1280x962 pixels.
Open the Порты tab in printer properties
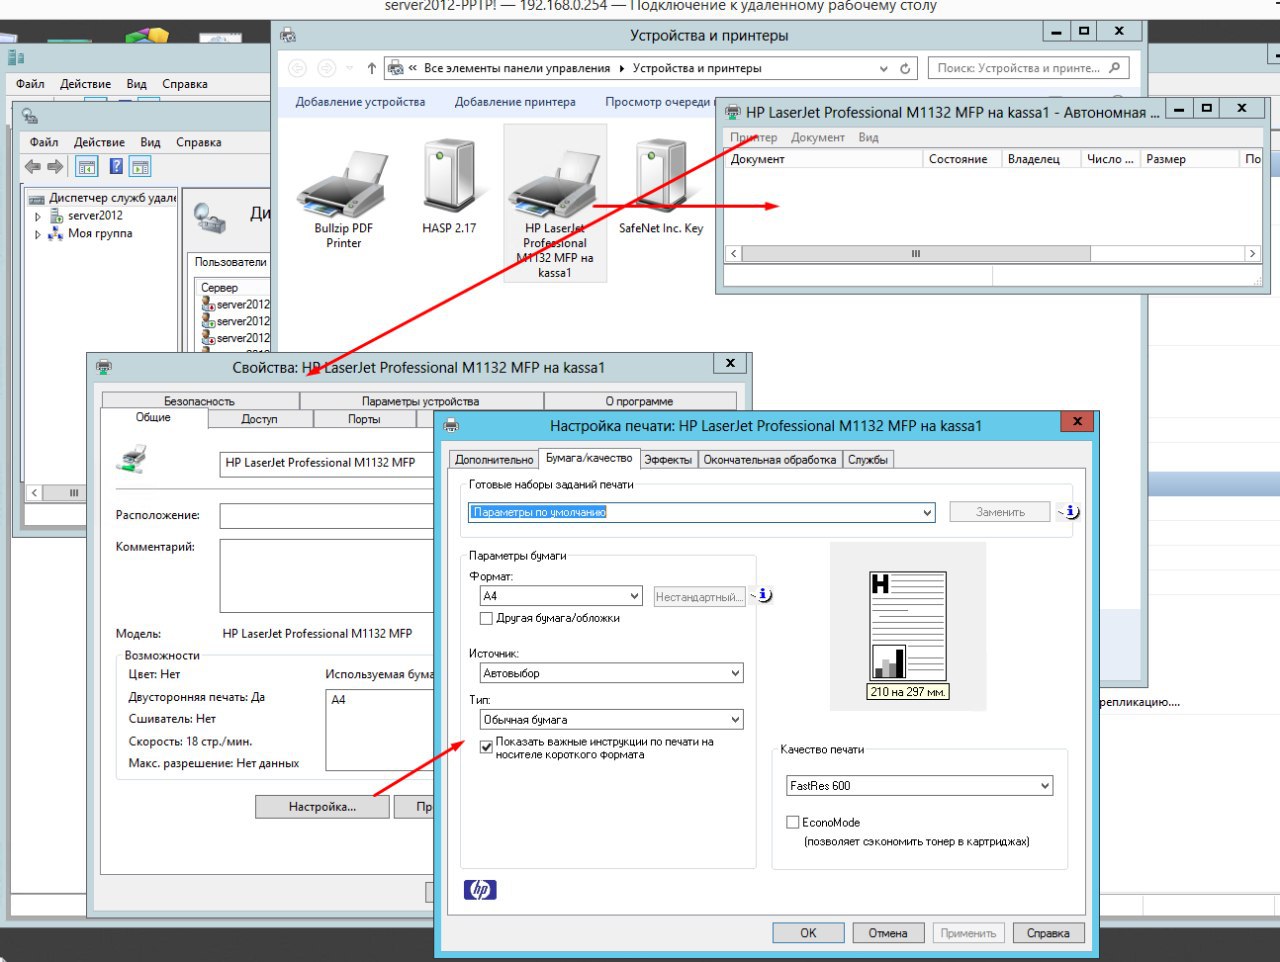point(364,419)
